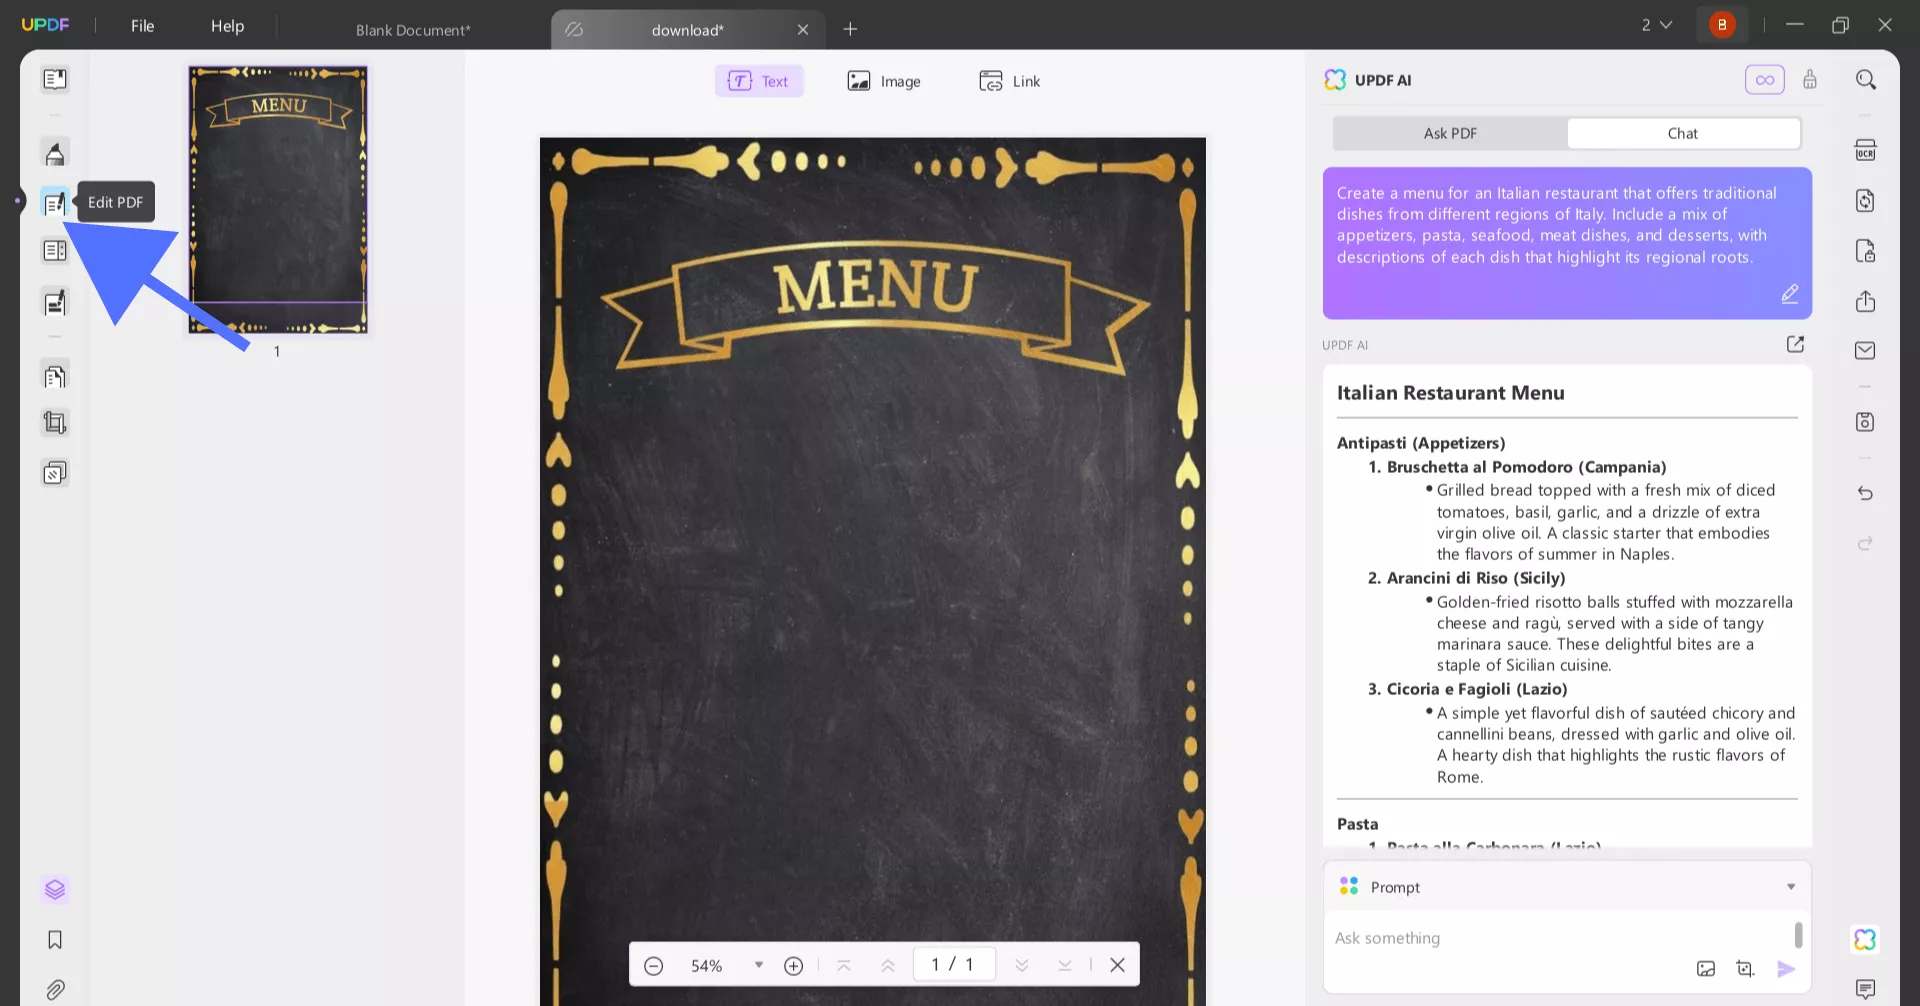Screen dimensions: 1920x1006
Task: Save as other disk icon
Action: [x=1865, y=422]
